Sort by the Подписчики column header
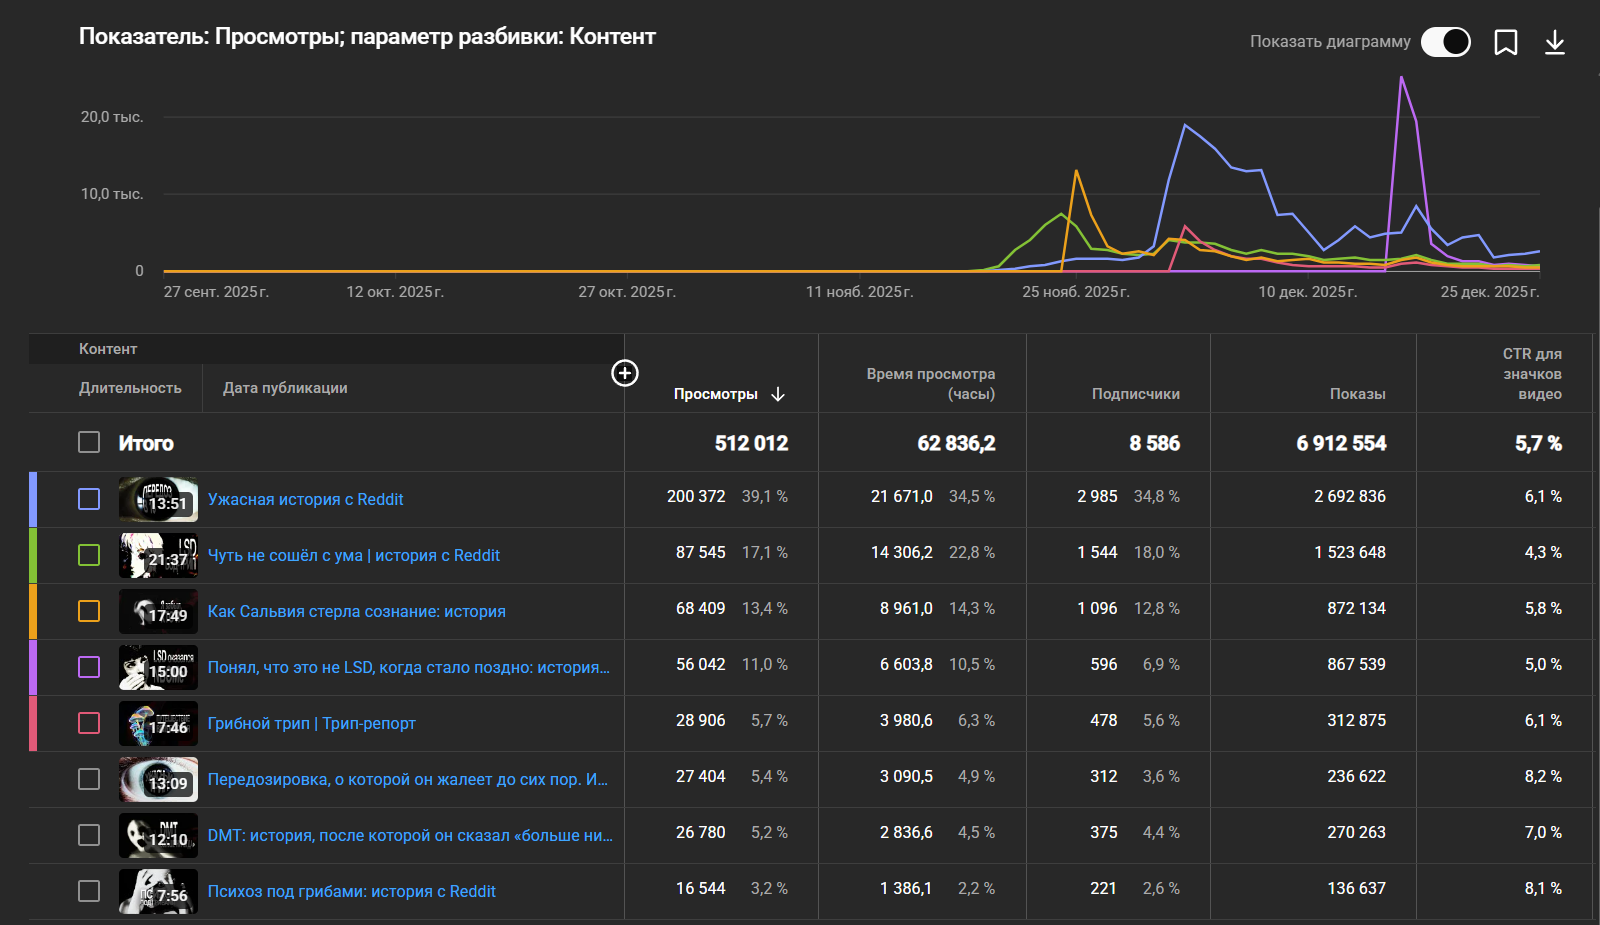Viewport: 1600px width, 925px height. (1135, 394)
